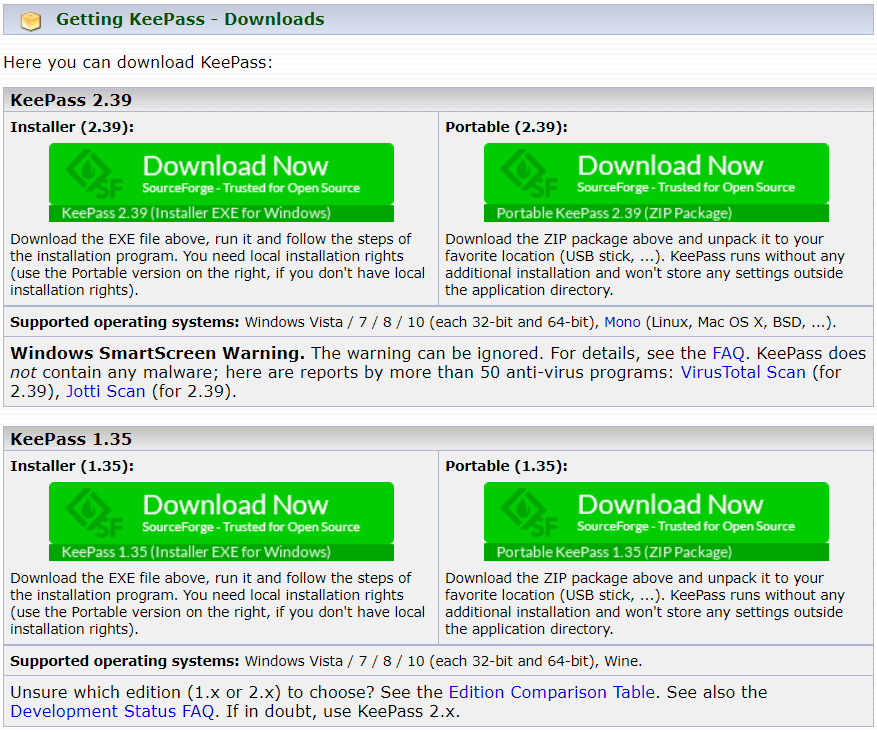Click 'Here you can download KeePass:' text
Image resolution: width=877 pixels, height=732 pixels.
coord(138,62)
